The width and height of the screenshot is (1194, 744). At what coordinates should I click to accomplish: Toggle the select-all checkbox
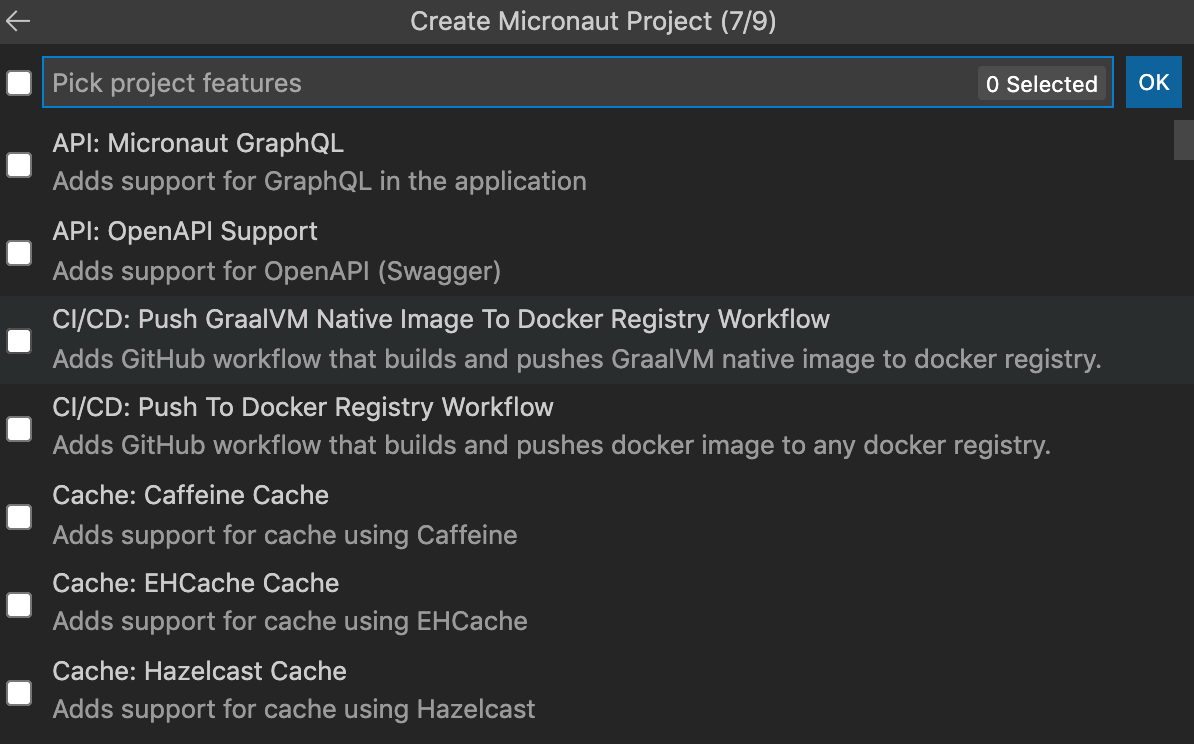click(19, 83)
